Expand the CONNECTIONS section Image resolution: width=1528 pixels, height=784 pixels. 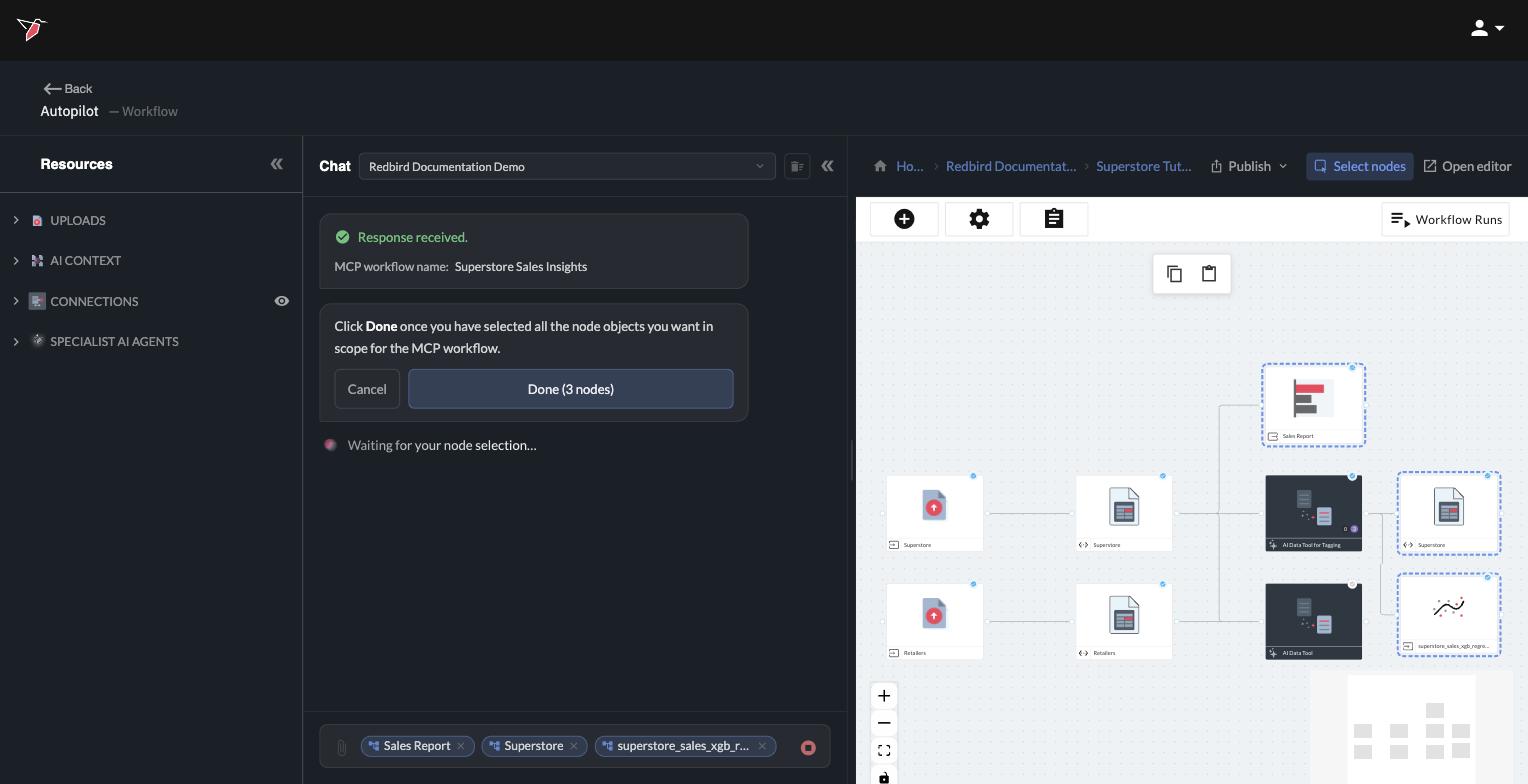[16, 301]
